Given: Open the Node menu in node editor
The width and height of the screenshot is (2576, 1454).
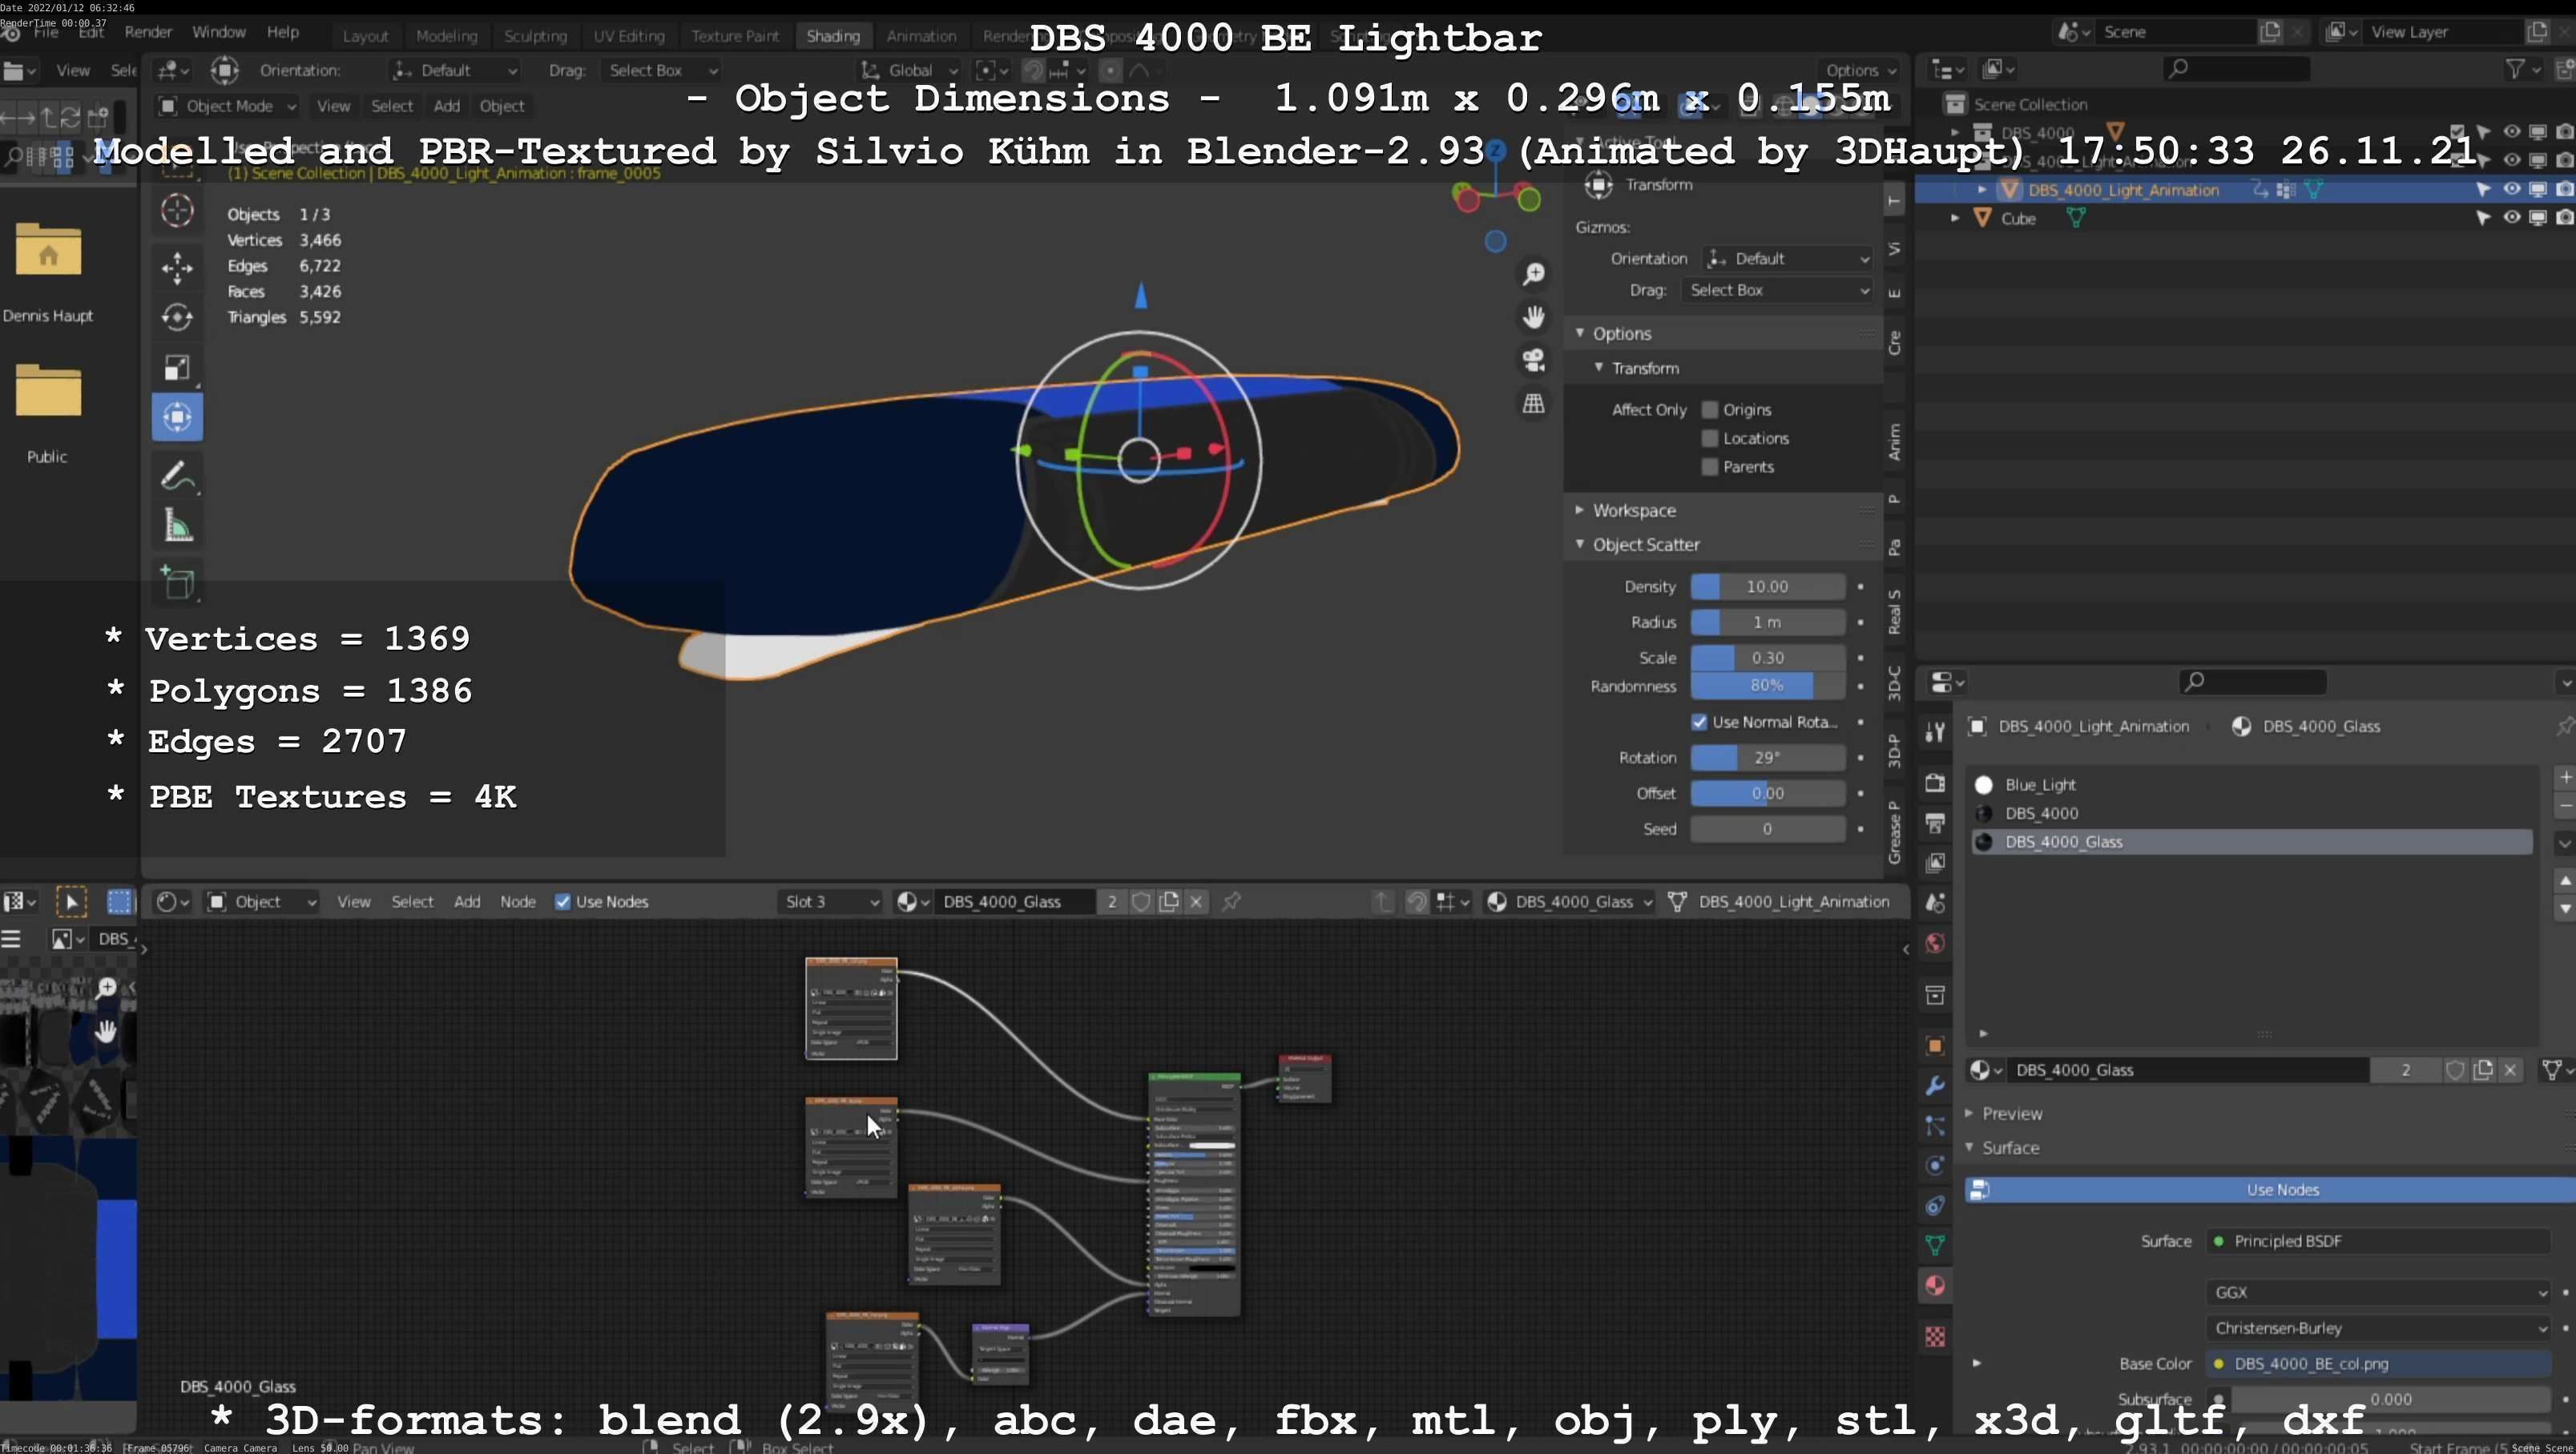Looking at the screenshot, I should [x=517, y=902].
